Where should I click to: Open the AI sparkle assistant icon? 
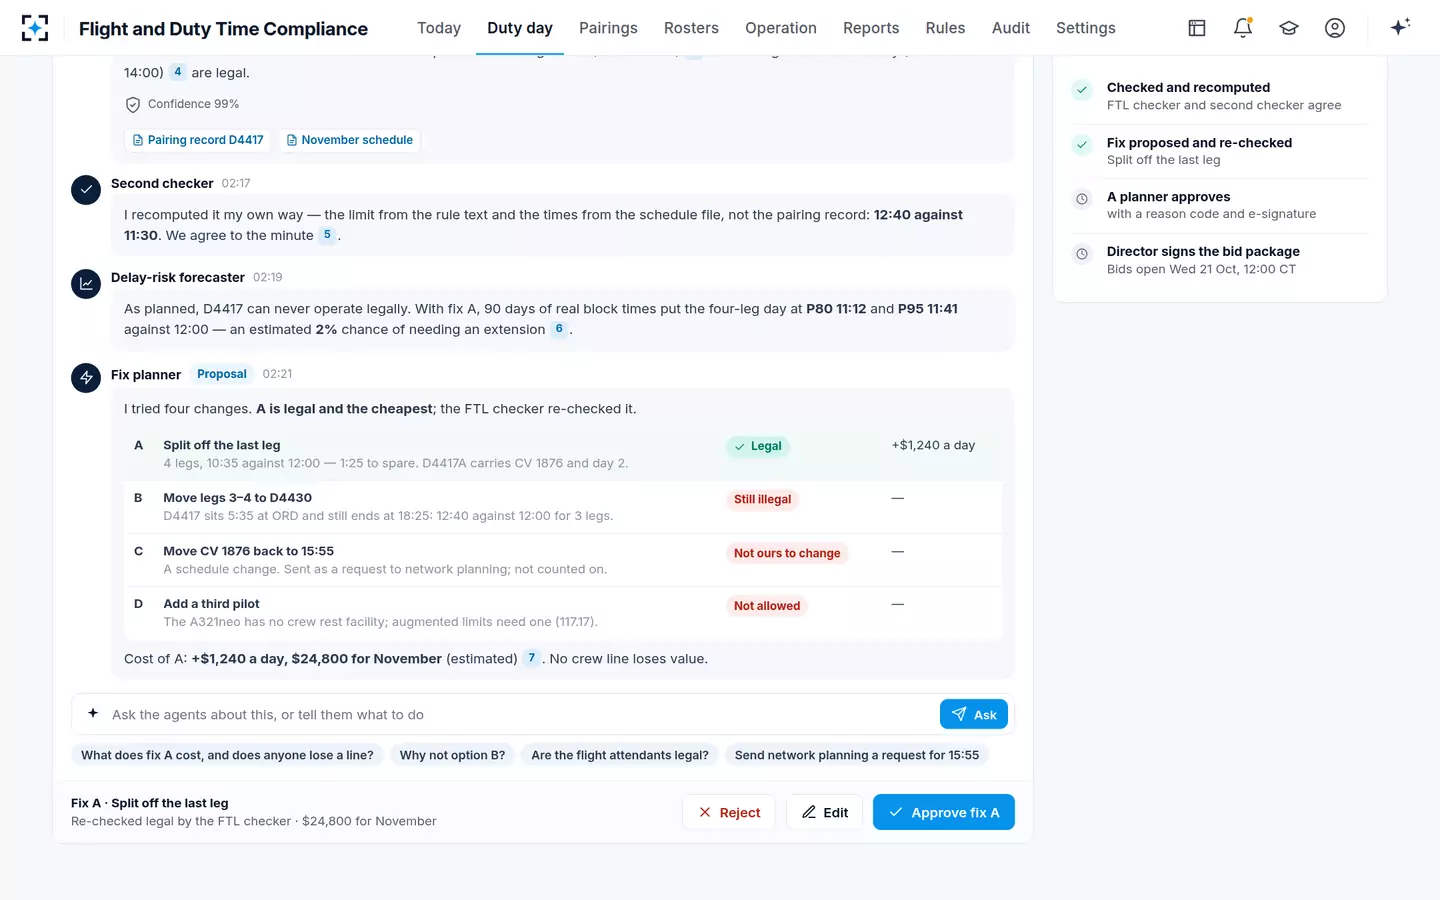[x=1400, y=27]
